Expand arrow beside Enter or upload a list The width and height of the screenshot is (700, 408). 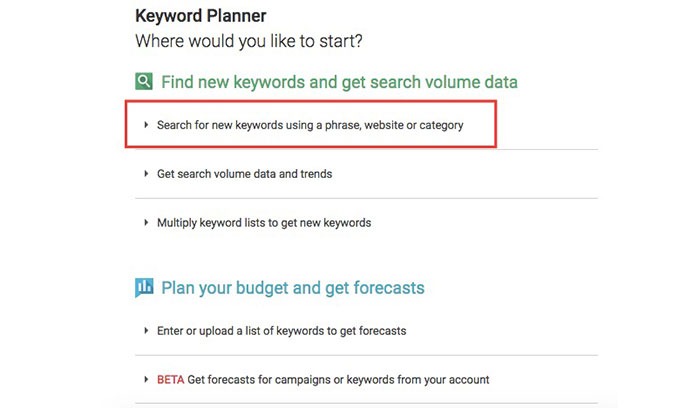pyautogui.click(x=146, y=331)
